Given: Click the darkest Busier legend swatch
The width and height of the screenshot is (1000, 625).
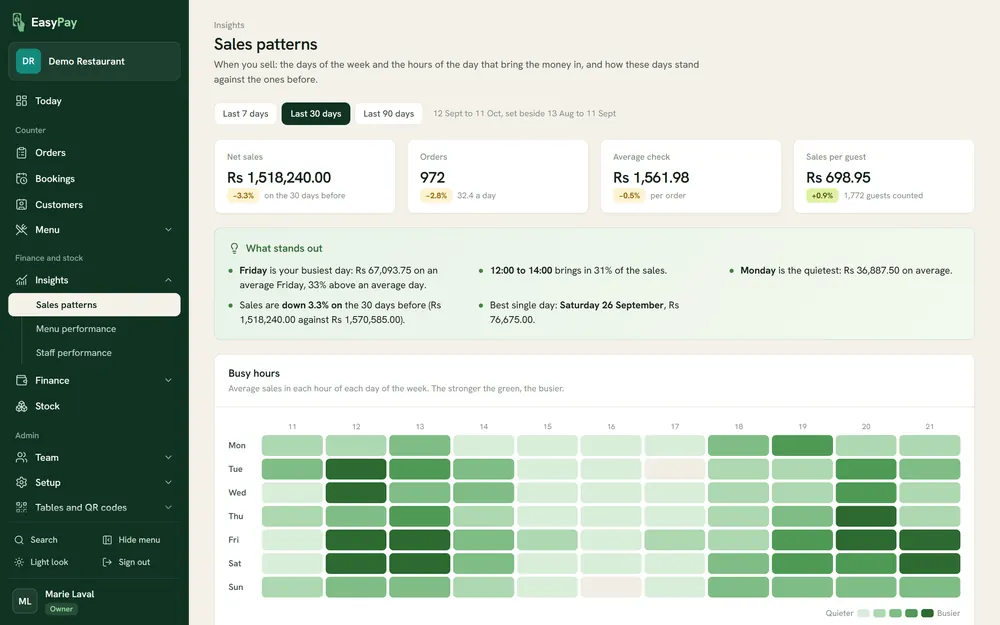Looking at the screenshot, I should click(x=927, y=613).
